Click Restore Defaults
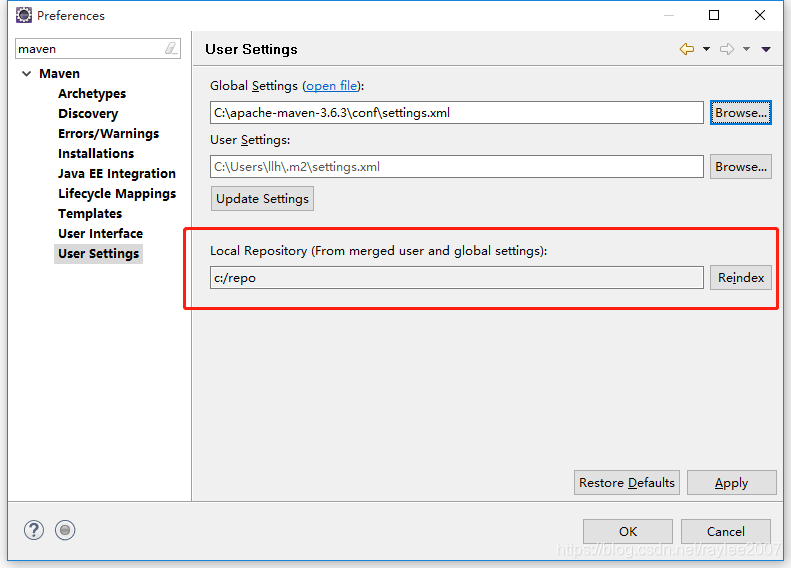This screenshot has height=568, width=791. 627,483
